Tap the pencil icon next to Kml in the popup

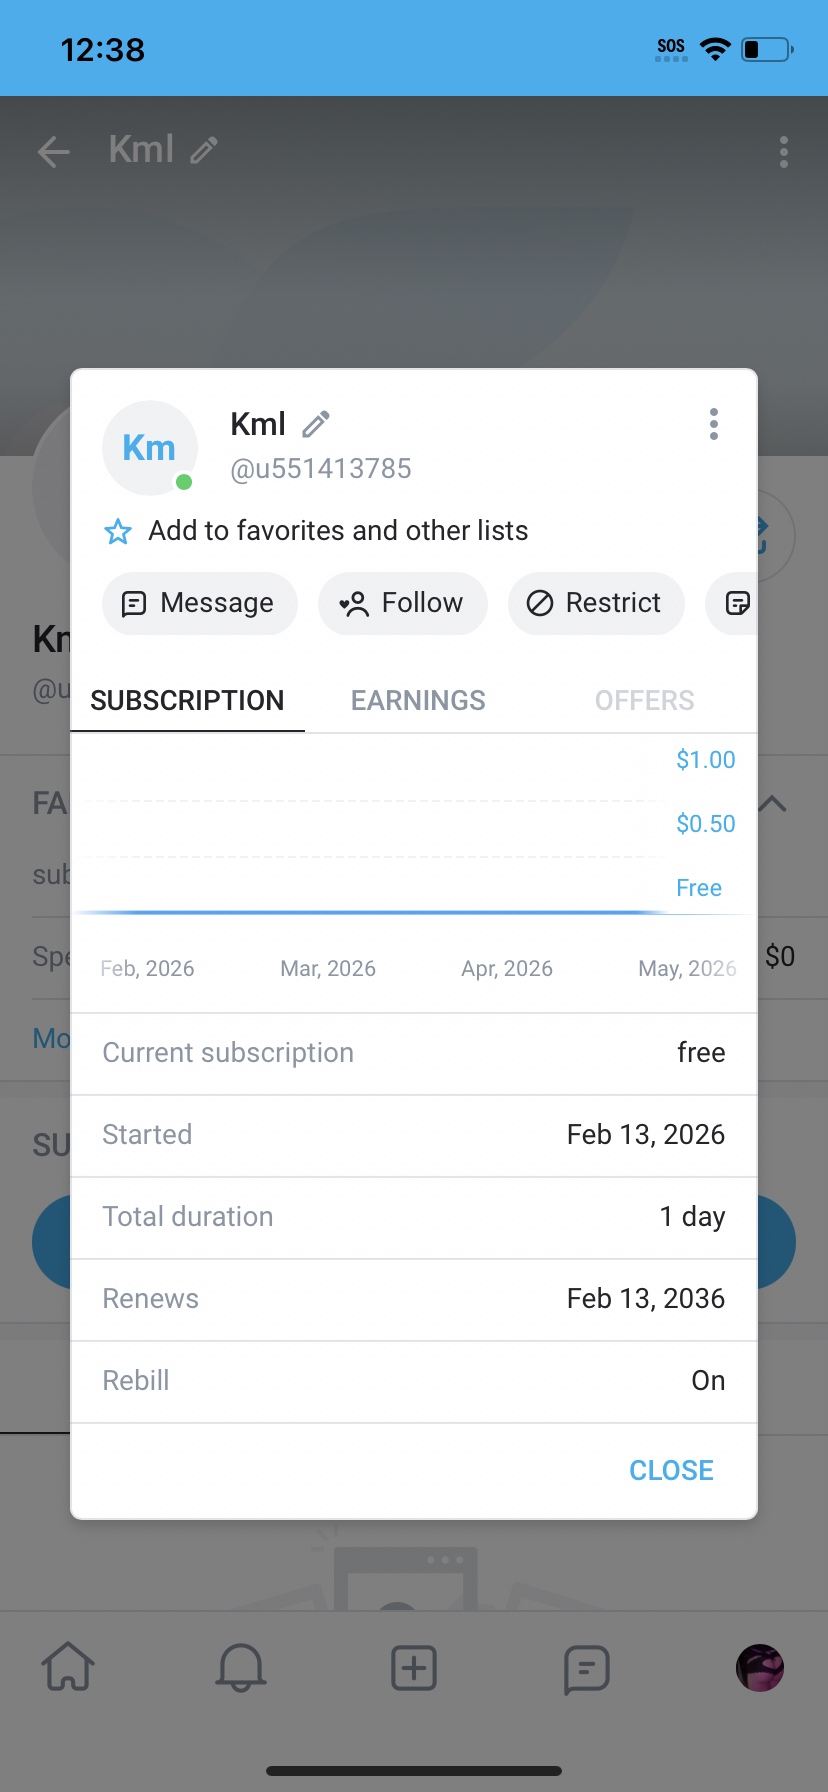(316, 425)
